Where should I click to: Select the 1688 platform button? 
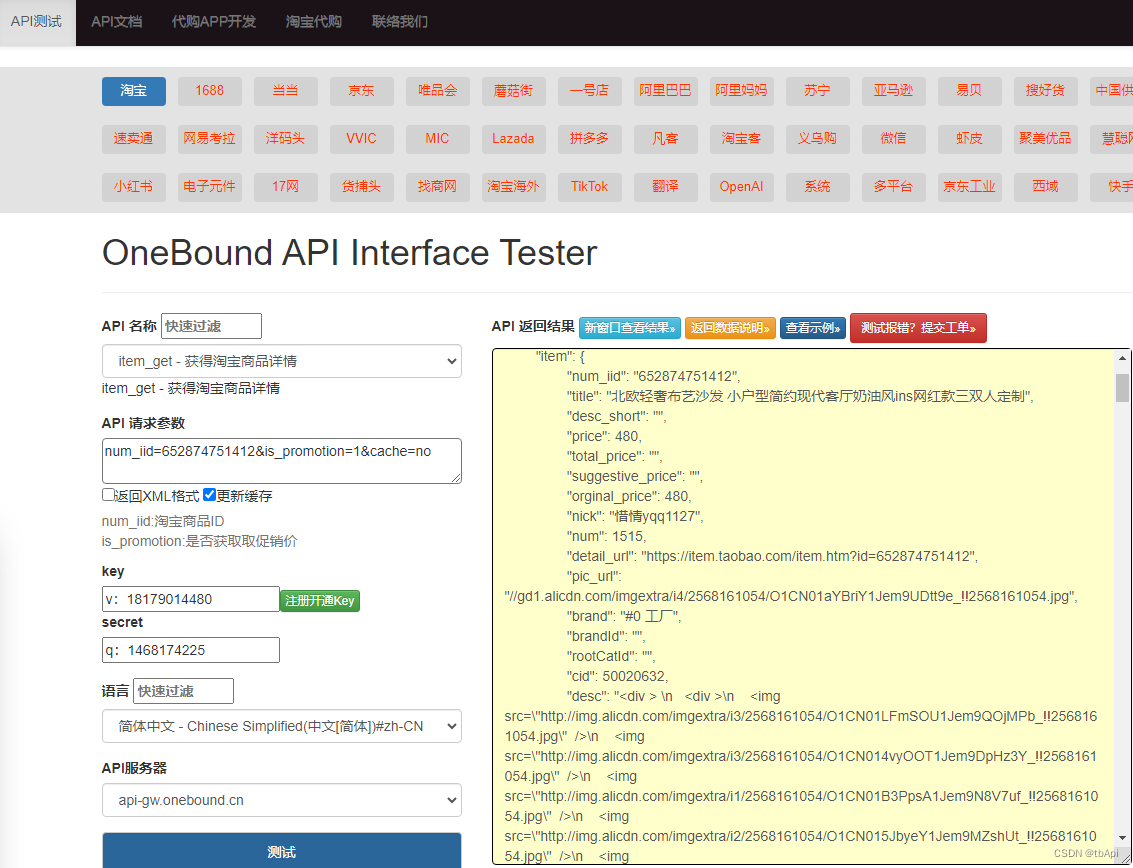(x=210, y=91)
